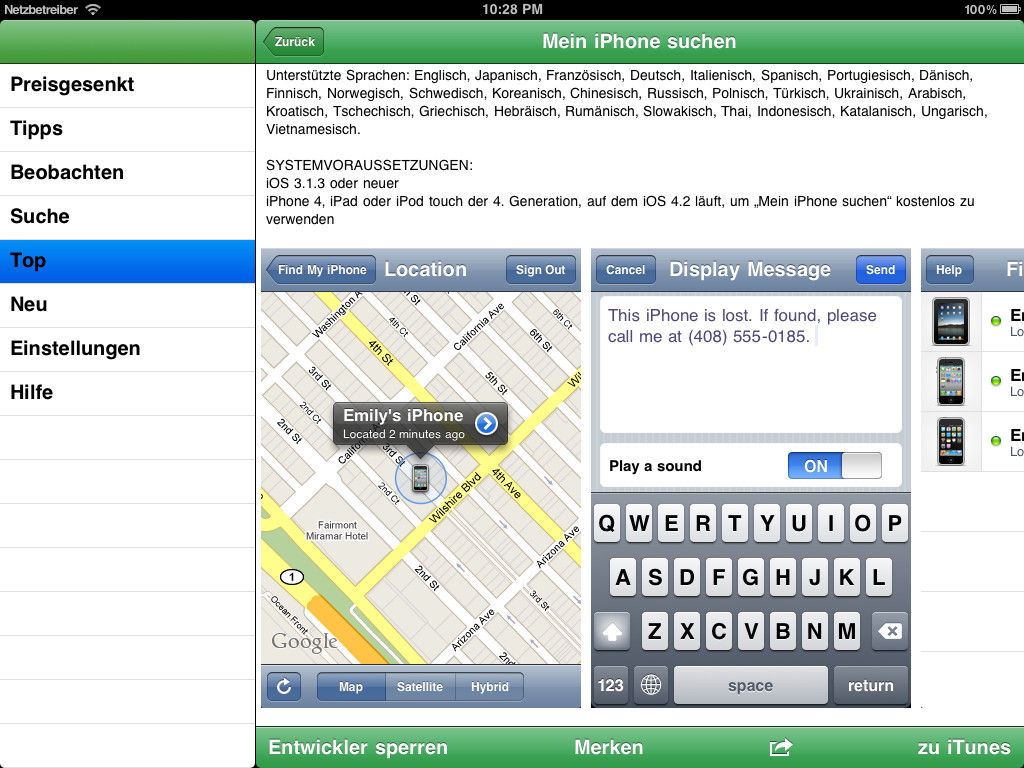Tap the globe keyboard language key

click(650, 685)
